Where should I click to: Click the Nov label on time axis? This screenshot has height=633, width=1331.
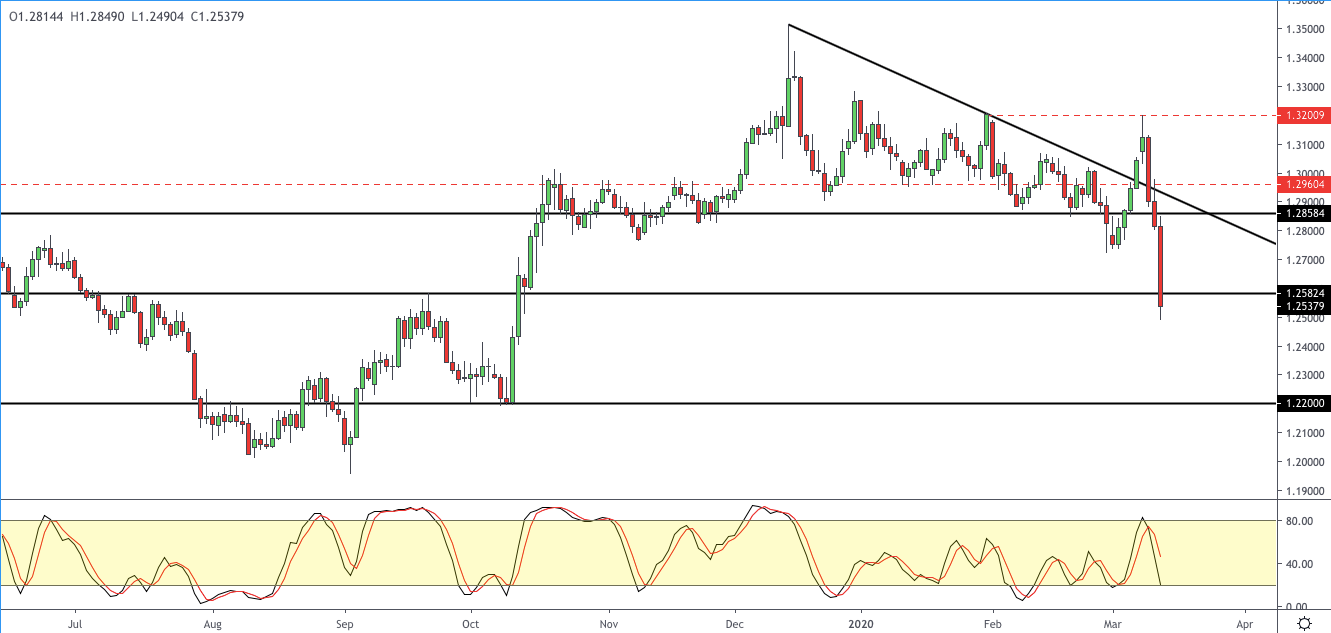607,622
